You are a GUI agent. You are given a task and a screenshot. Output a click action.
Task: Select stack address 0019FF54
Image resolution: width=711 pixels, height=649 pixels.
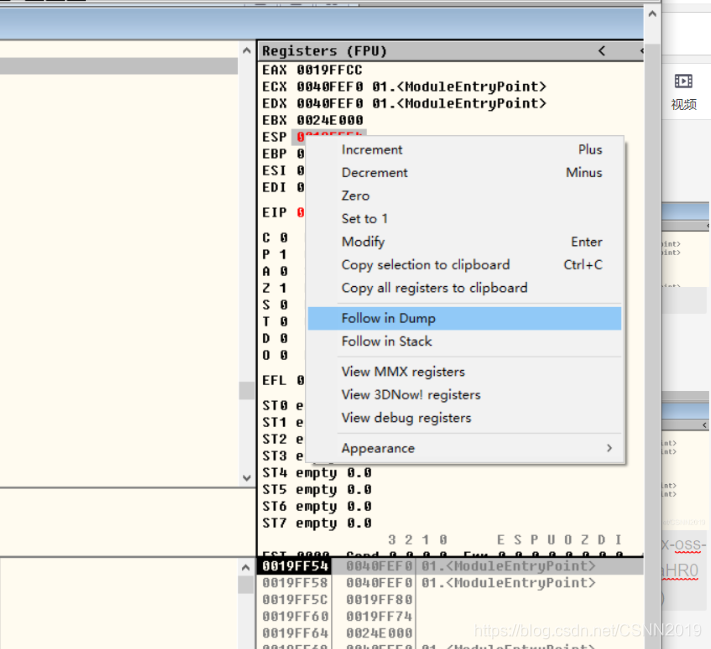coord(295,566)
